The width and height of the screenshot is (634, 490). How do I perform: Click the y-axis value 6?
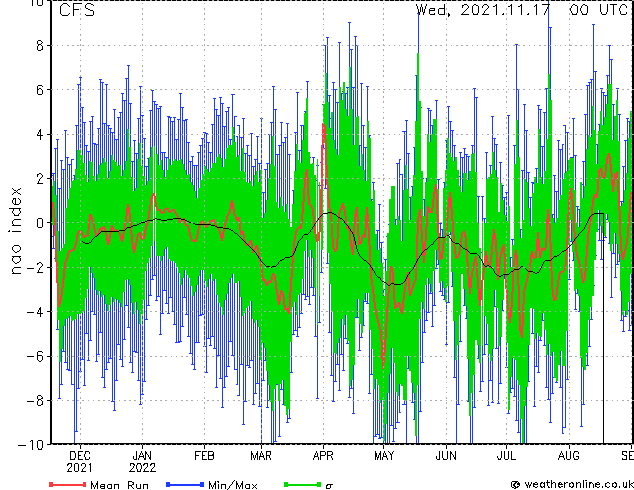click(40, 90)
